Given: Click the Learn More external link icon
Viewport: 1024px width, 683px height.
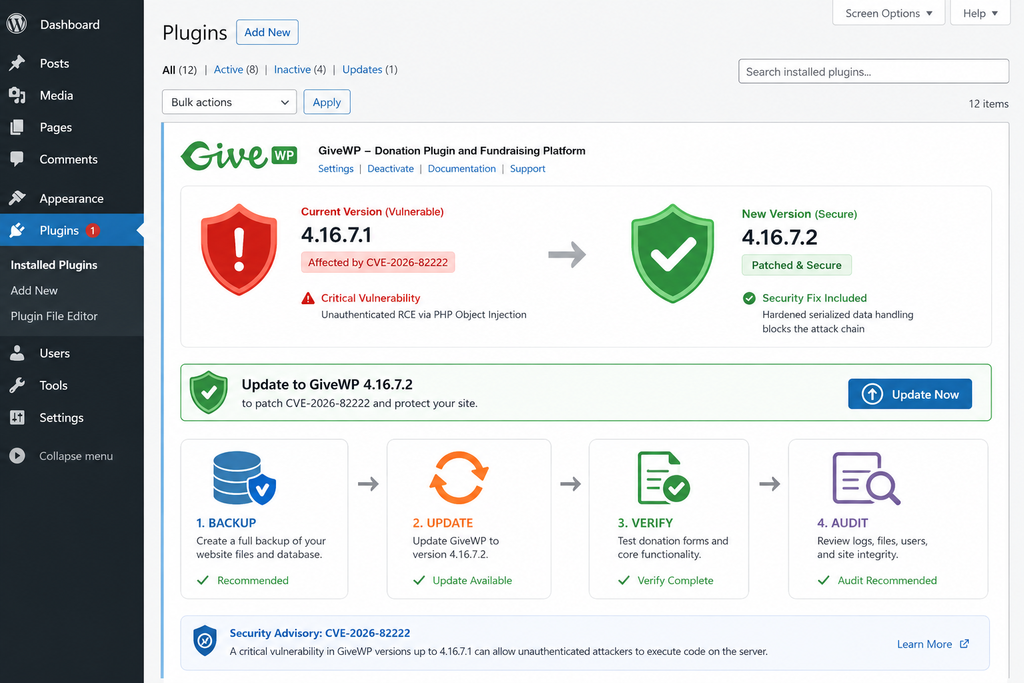Looking at the screenshot, I should (964, 644).
